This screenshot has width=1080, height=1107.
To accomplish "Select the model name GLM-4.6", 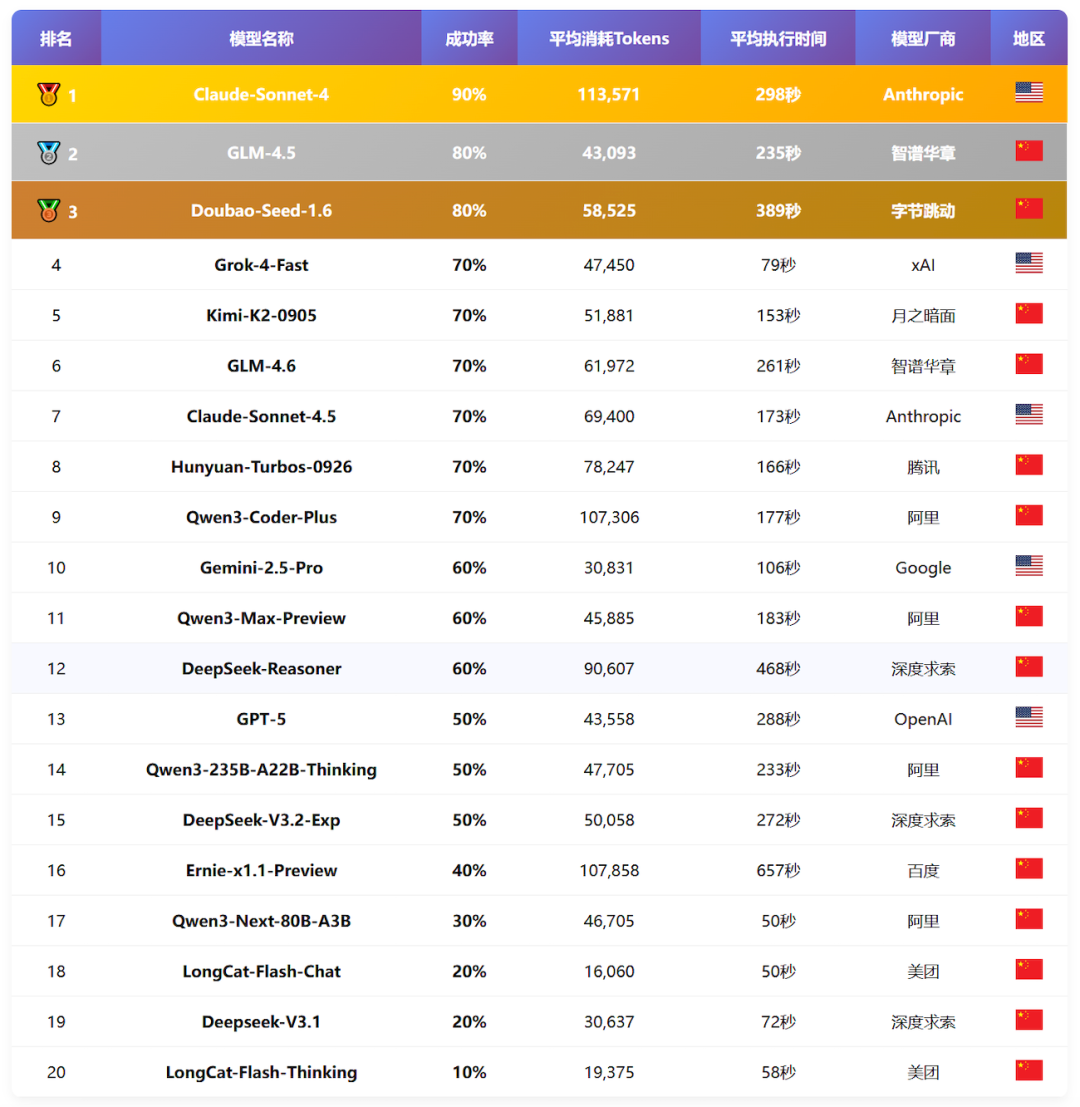I will [x=261, y=366].
